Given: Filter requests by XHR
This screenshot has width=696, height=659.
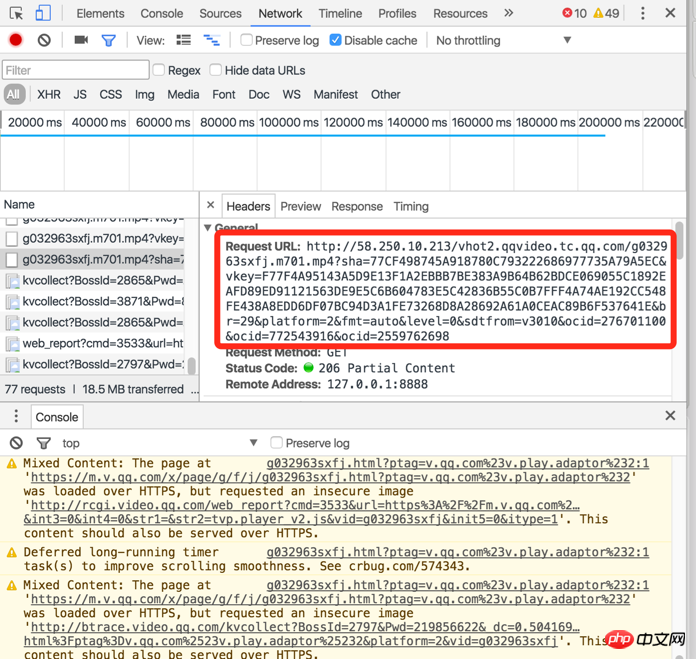Looking at the screenshot, I should click(49, 95).
